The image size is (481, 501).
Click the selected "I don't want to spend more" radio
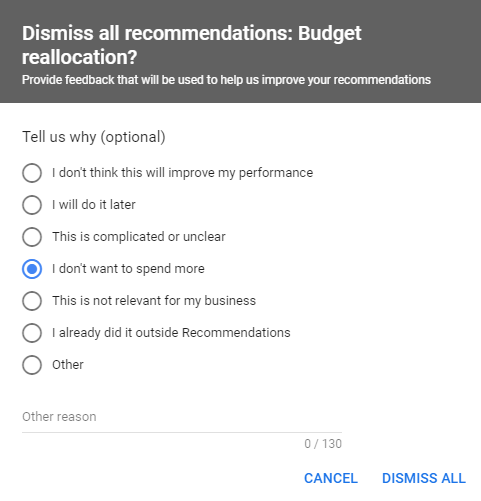click(x=32, y=269)
